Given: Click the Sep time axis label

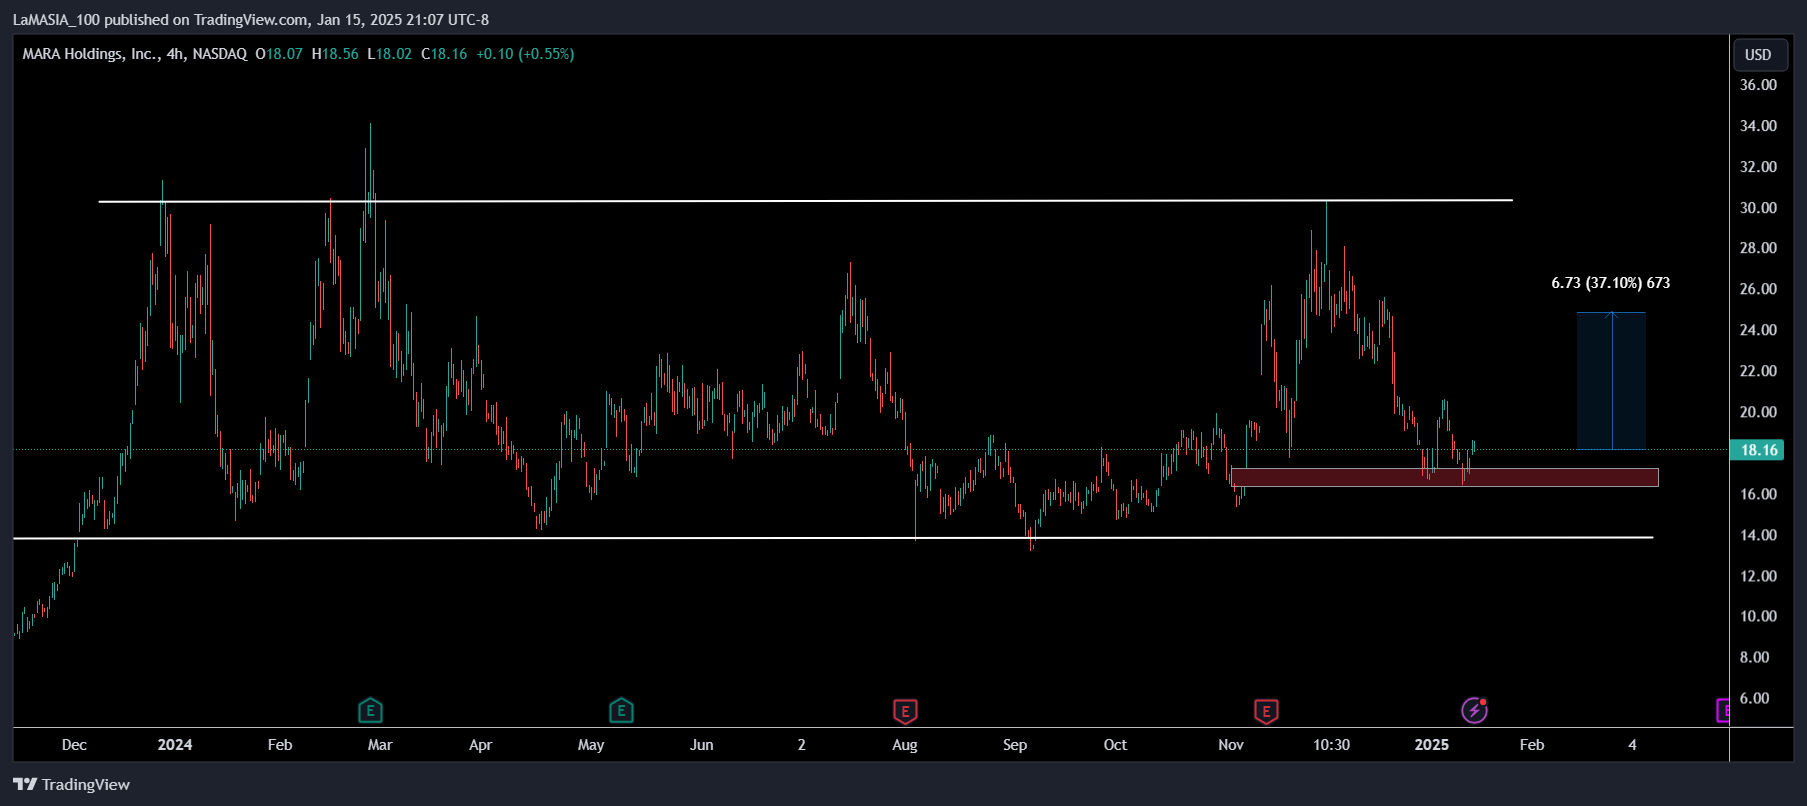Looking at the screenshot, I should click(x=1015, y=745).
